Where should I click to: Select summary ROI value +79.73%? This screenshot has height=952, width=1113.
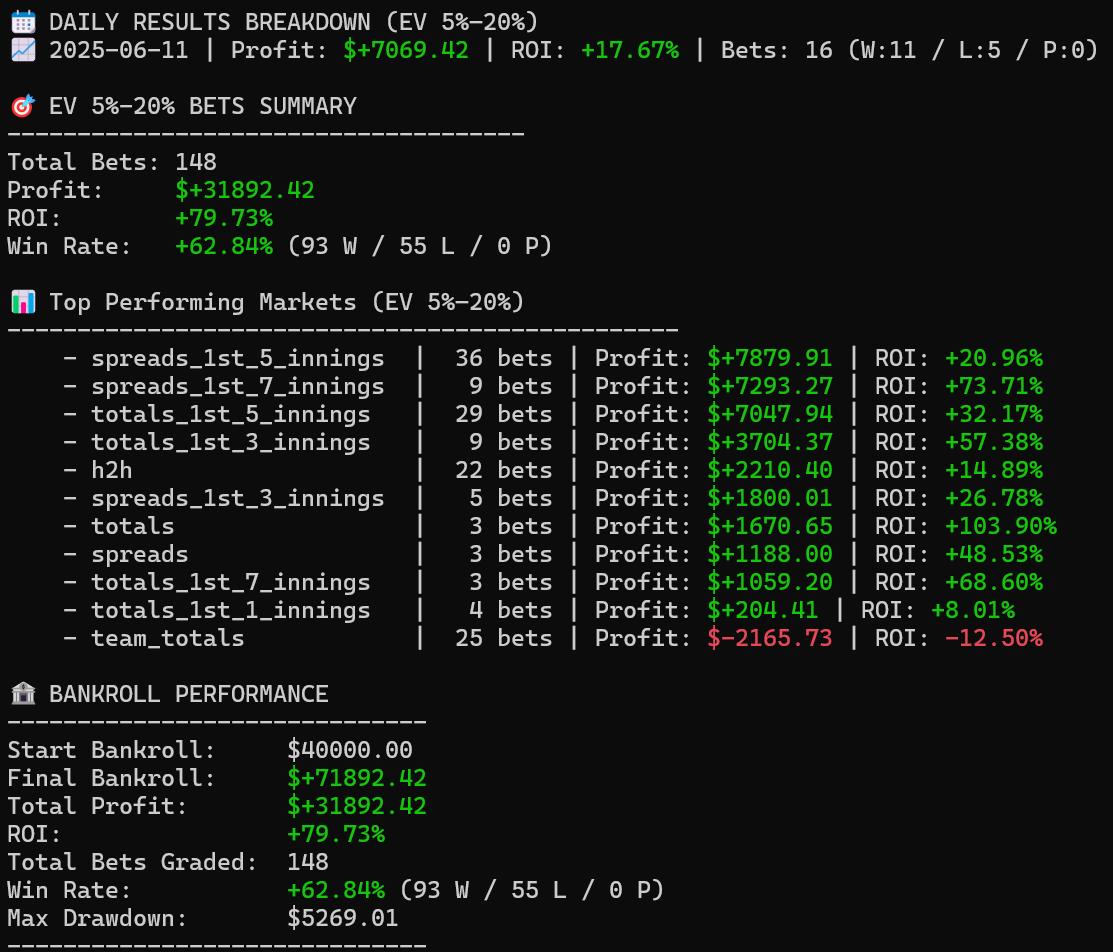click(x=224, y=218)
